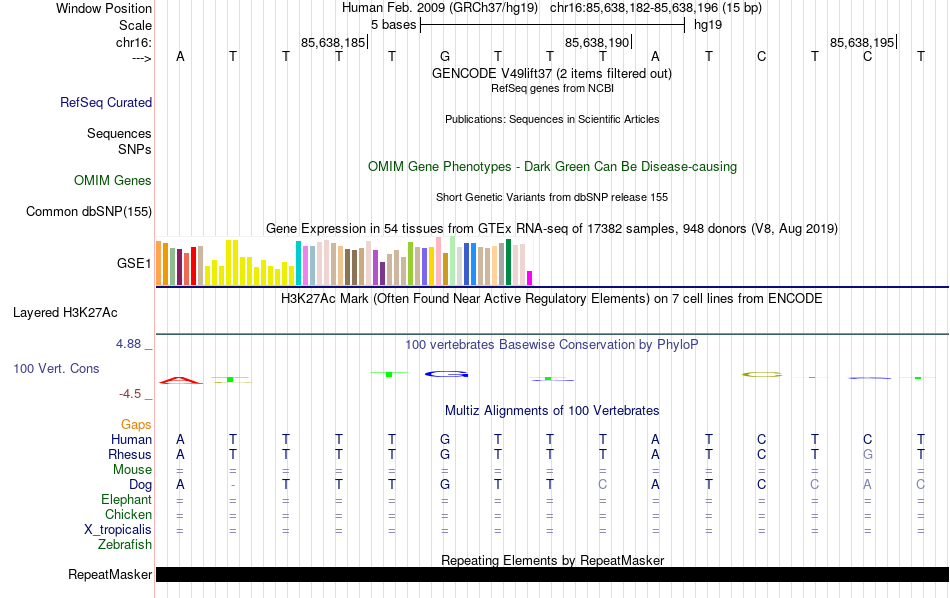
Task: Select the RepeatMasker track label
Action: click(110, 574)
